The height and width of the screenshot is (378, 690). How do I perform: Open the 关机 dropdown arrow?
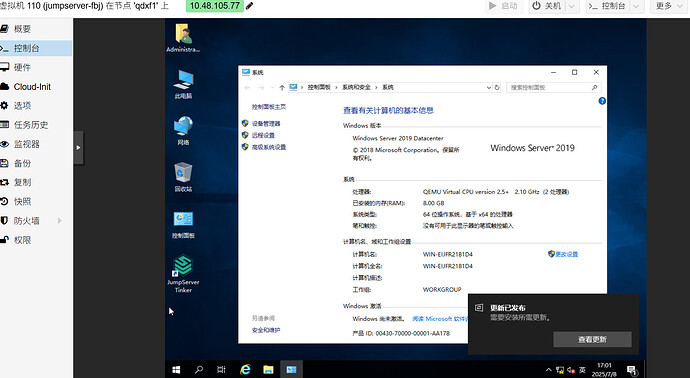[x=572, y=6]
